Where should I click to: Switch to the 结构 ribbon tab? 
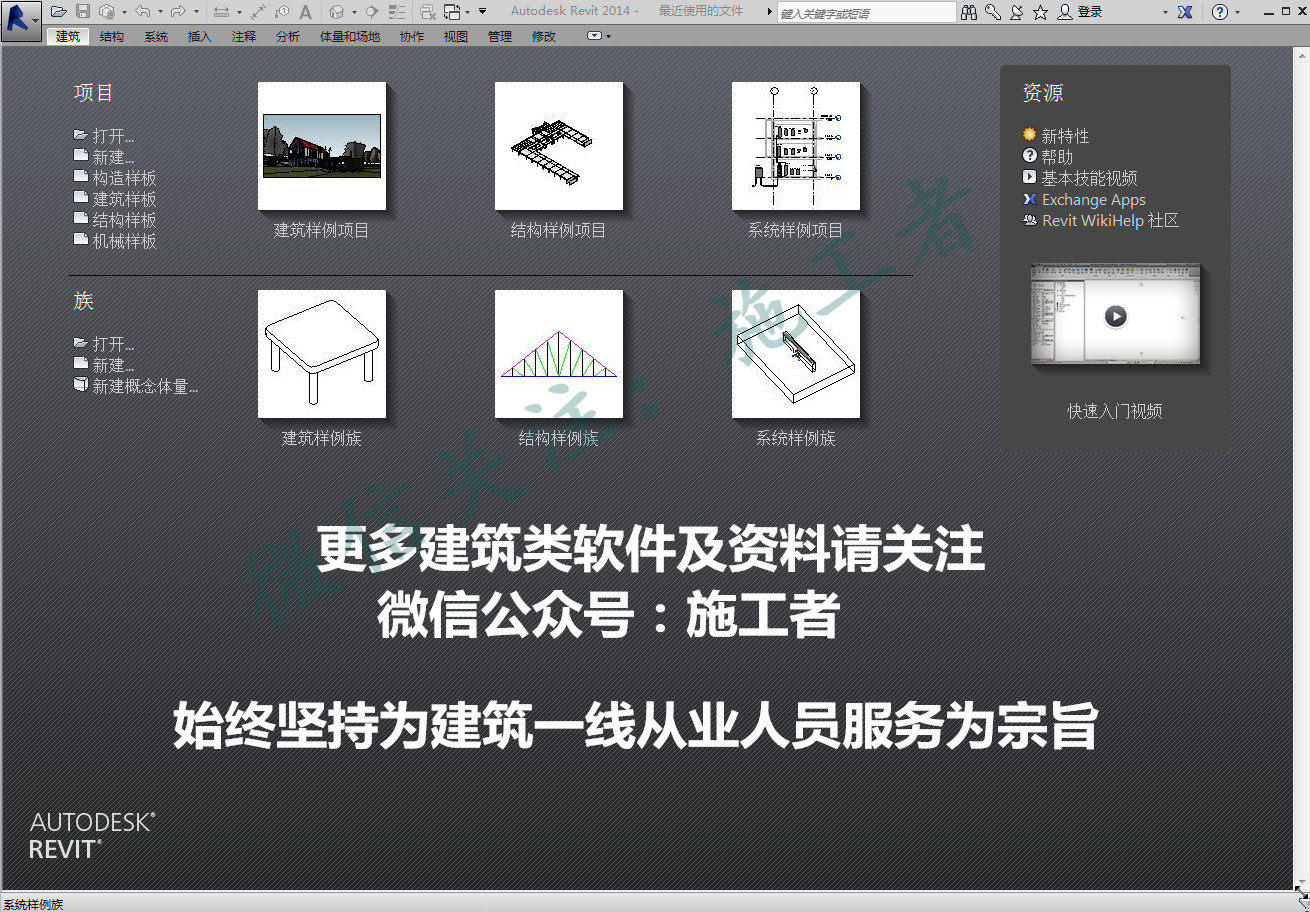tap(112, 36)
